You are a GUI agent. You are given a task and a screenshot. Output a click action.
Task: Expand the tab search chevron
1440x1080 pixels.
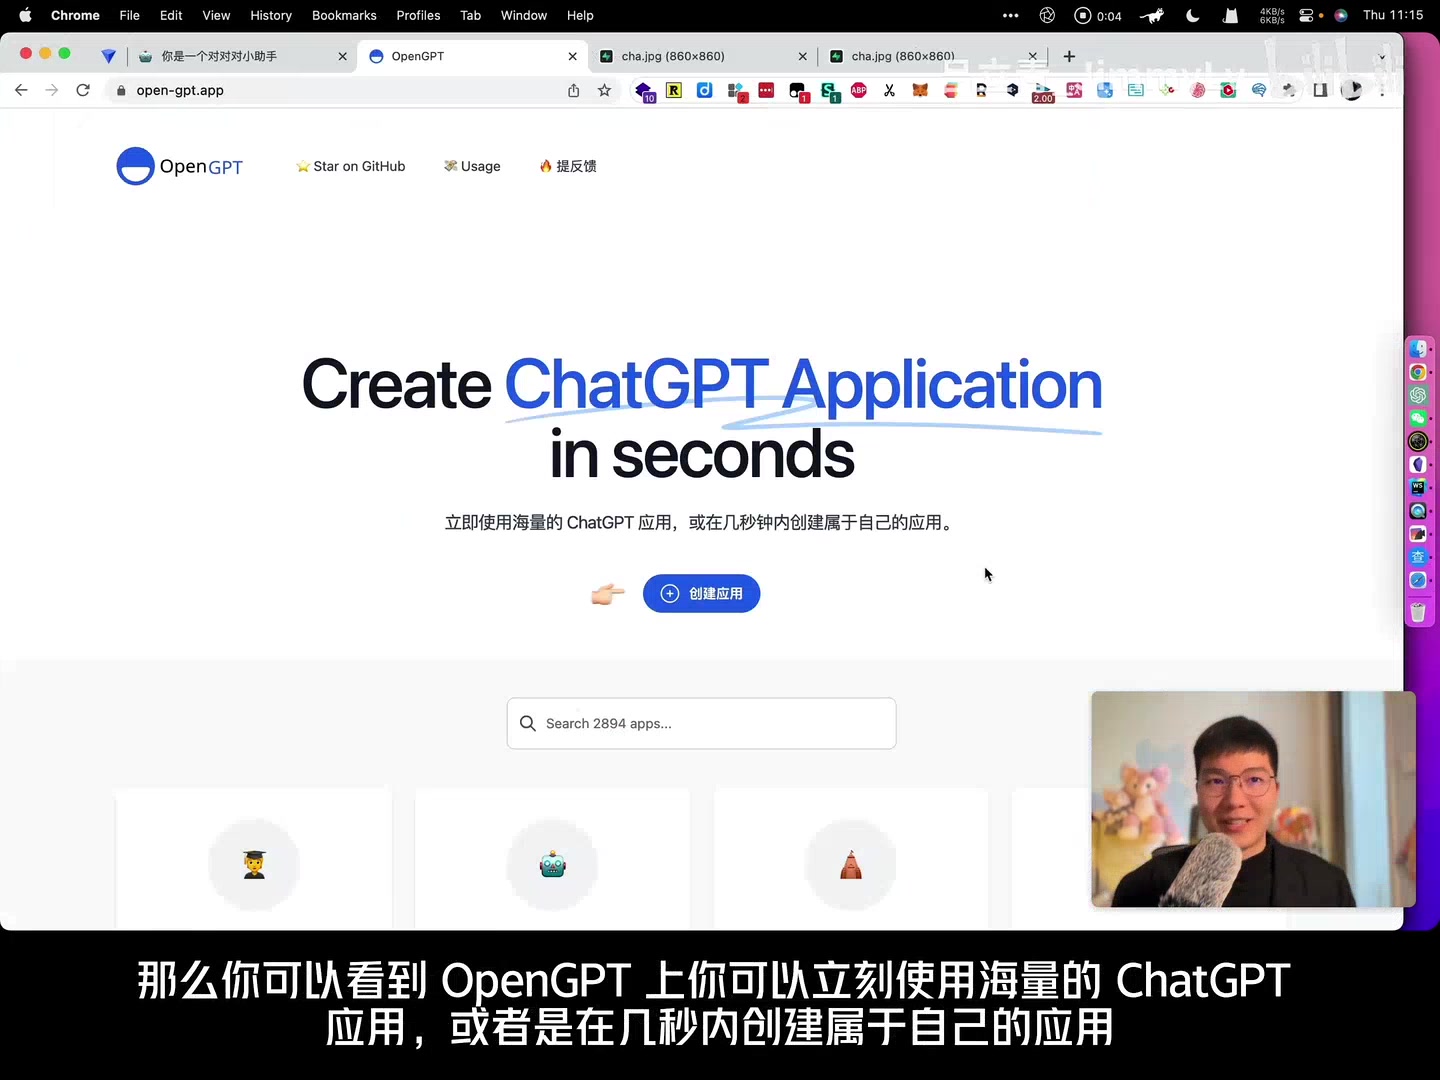click(1382, 57)
